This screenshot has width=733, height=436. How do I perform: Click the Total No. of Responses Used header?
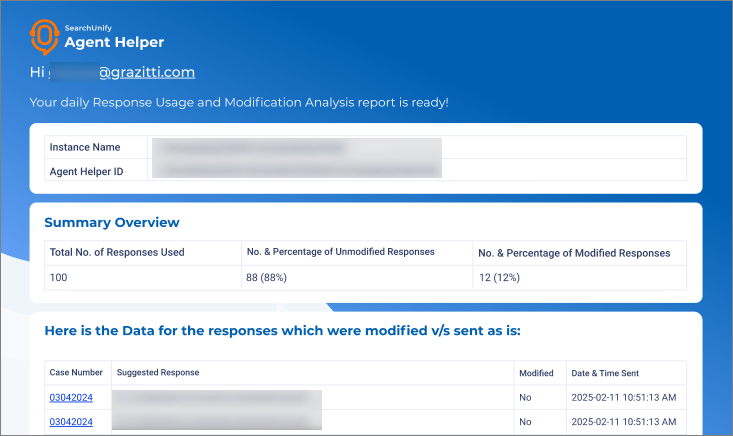pos(117,253)
